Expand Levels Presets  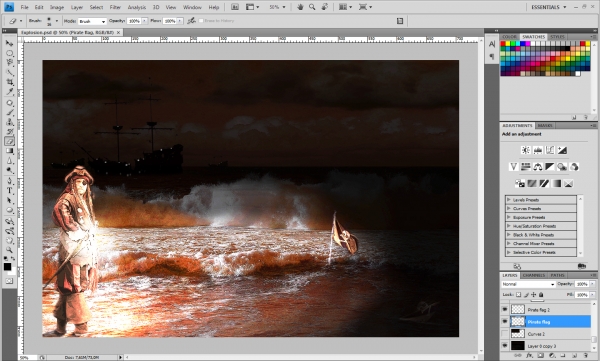point(509,199)
